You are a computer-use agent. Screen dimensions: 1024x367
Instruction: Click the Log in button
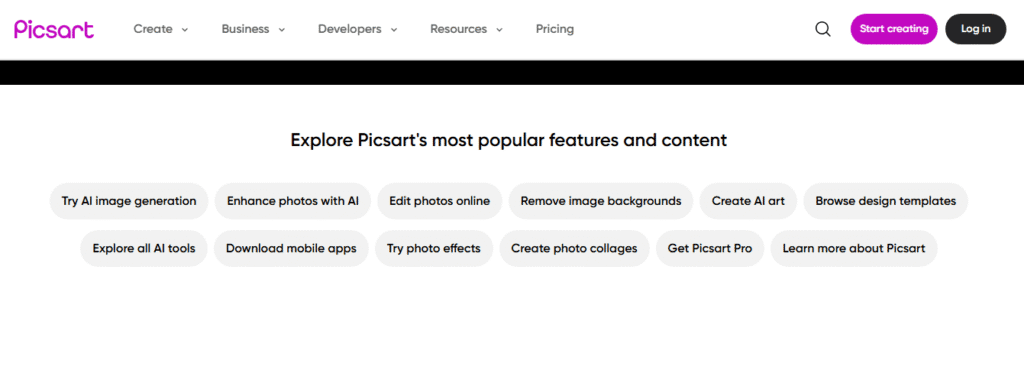[976, 29]
